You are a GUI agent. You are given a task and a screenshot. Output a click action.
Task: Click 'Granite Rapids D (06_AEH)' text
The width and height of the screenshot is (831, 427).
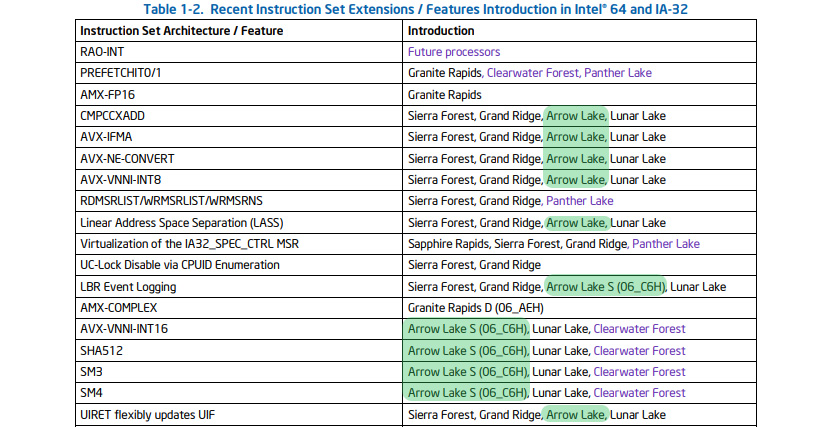(x=475, y=308)
